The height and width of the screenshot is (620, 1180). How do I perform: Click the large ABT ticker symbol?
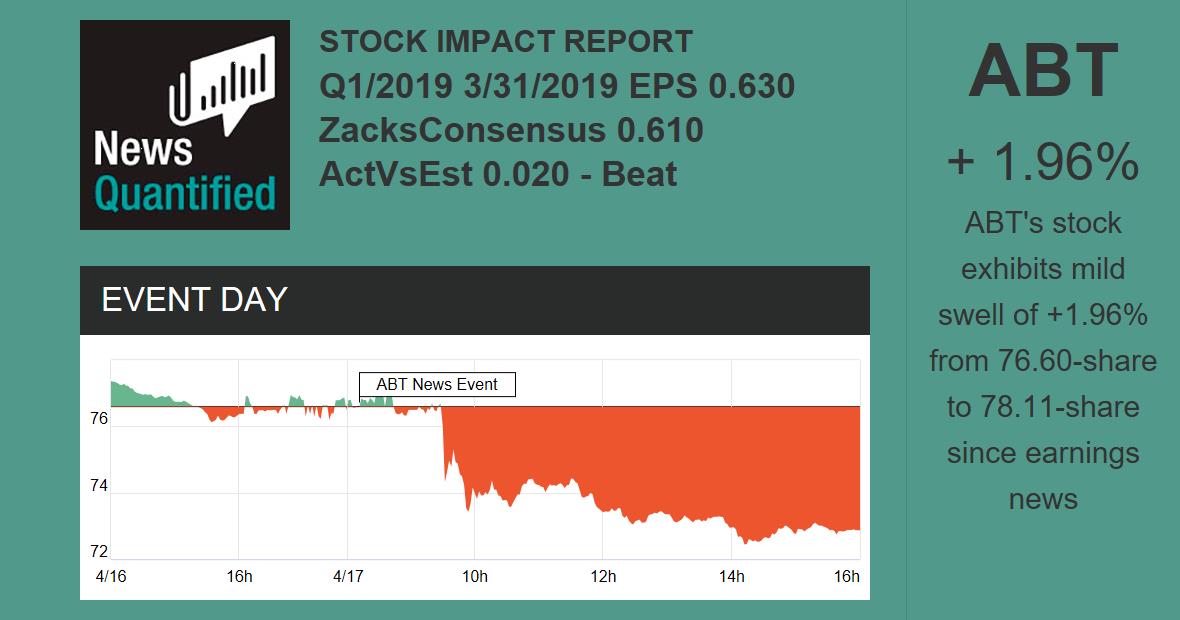click(x=1042, y=70)
